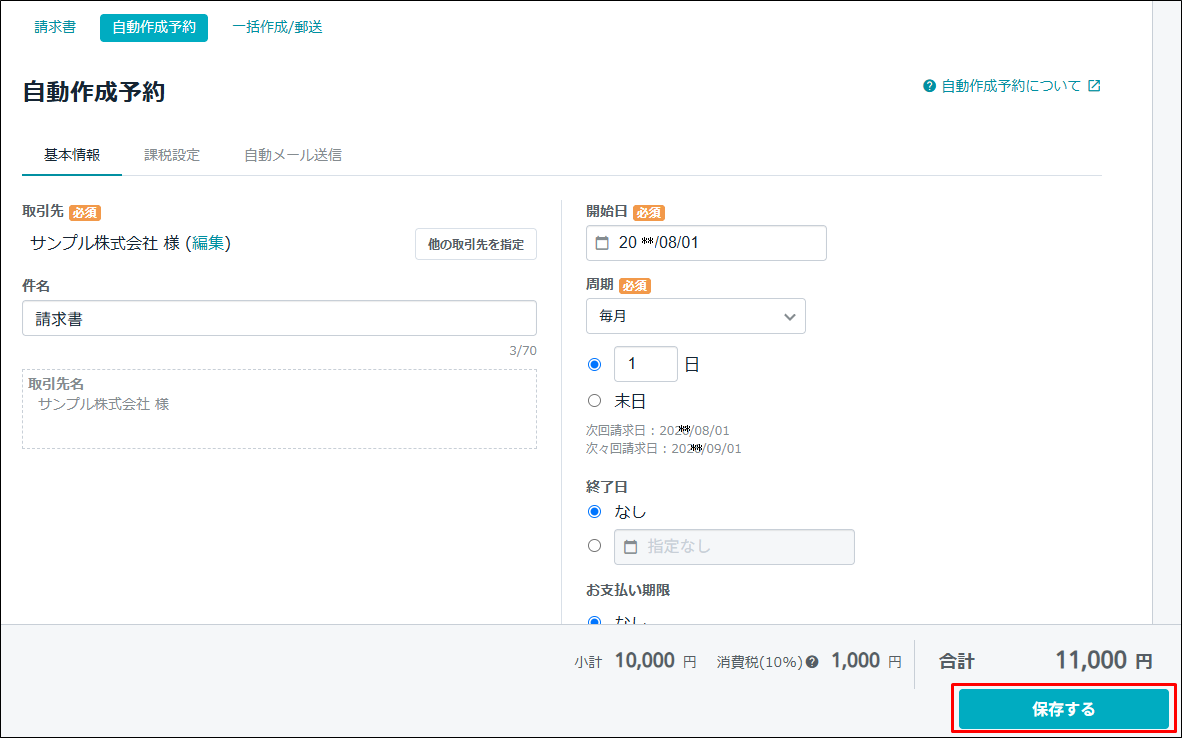Image resolution: width=1182 pixels, height=738 pixels.
Task: Click the 開始日 date field
Action: point(706,243)
